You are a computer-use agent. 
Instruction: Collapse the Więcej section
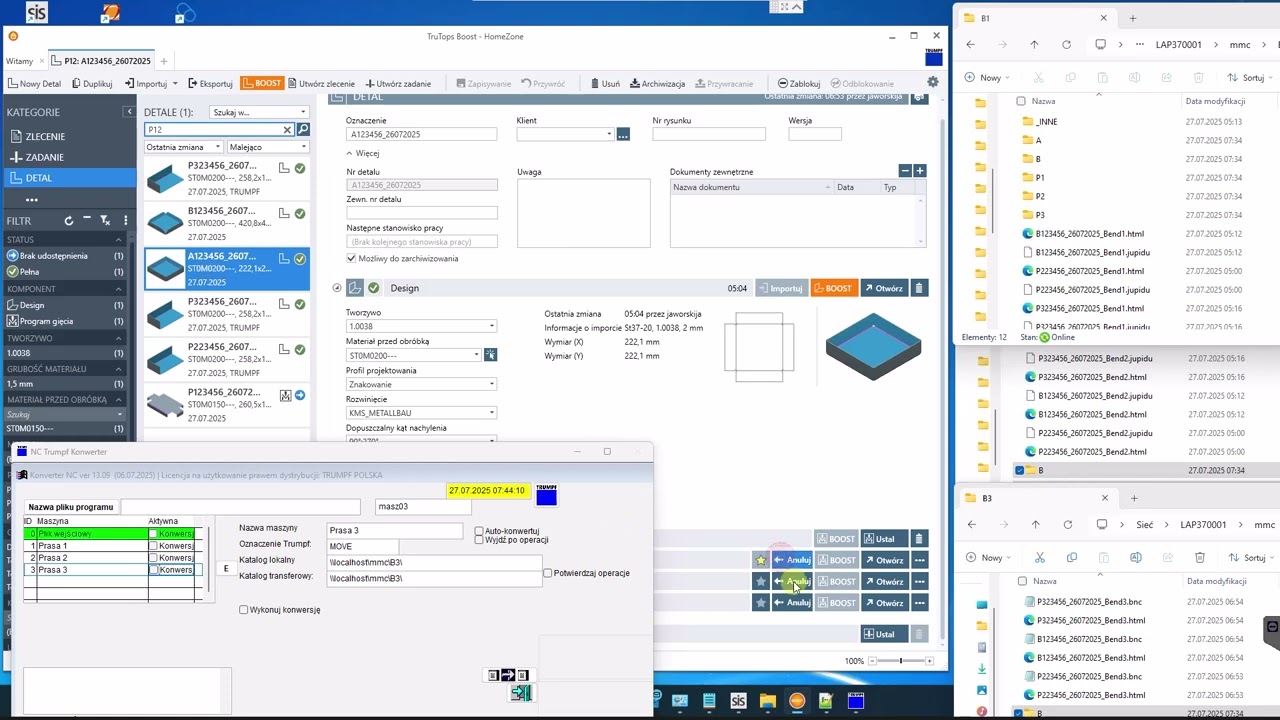[x=362, y=154]
